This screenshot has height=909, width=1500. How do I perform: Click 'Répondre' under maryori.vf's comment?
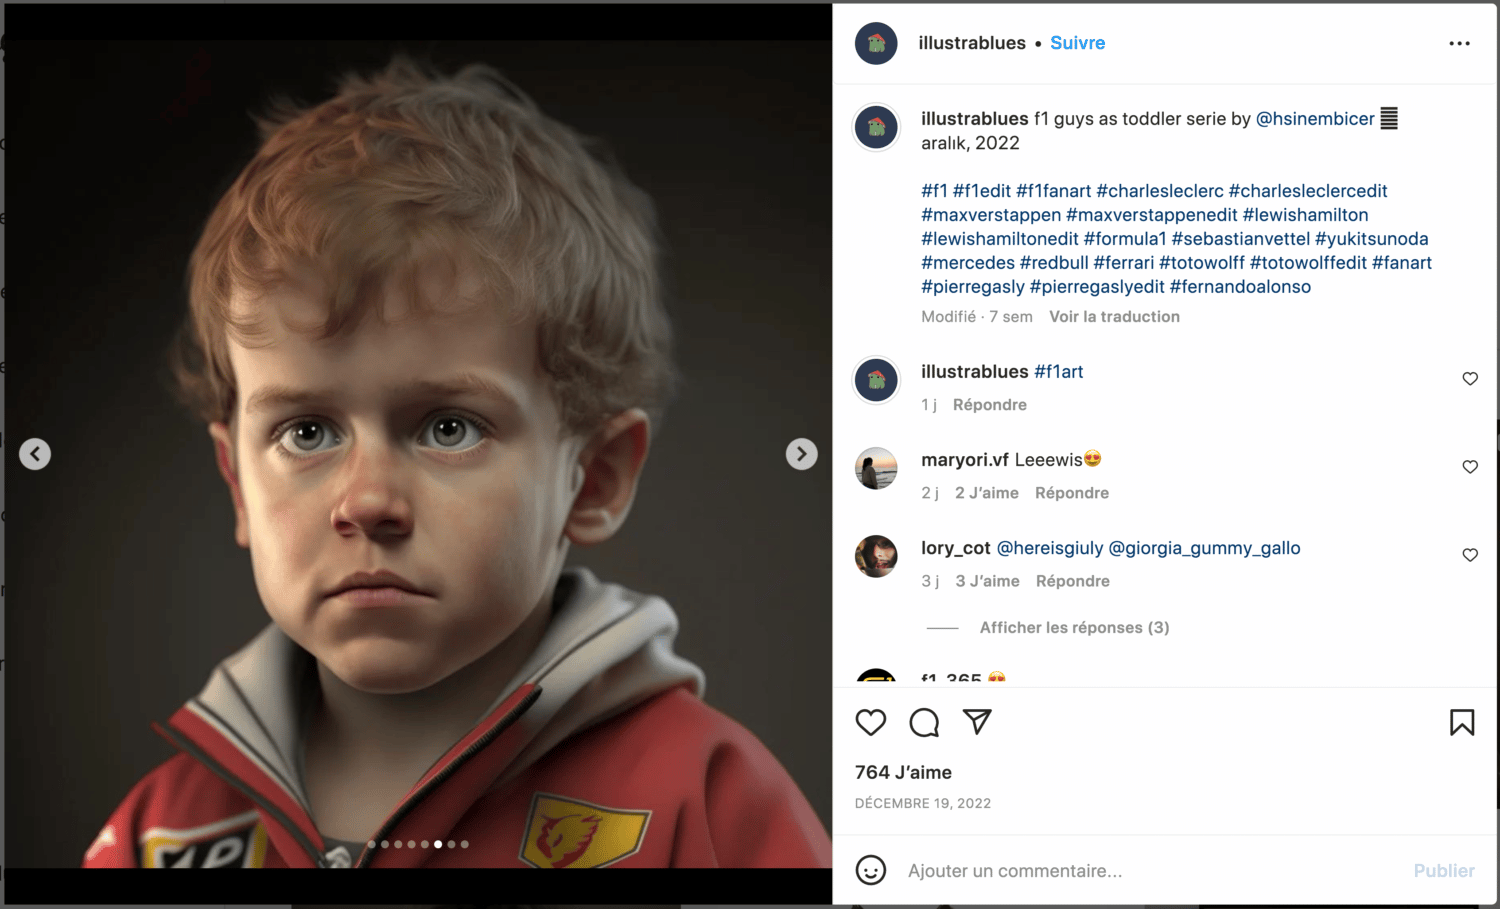(x=1072, y=492)
